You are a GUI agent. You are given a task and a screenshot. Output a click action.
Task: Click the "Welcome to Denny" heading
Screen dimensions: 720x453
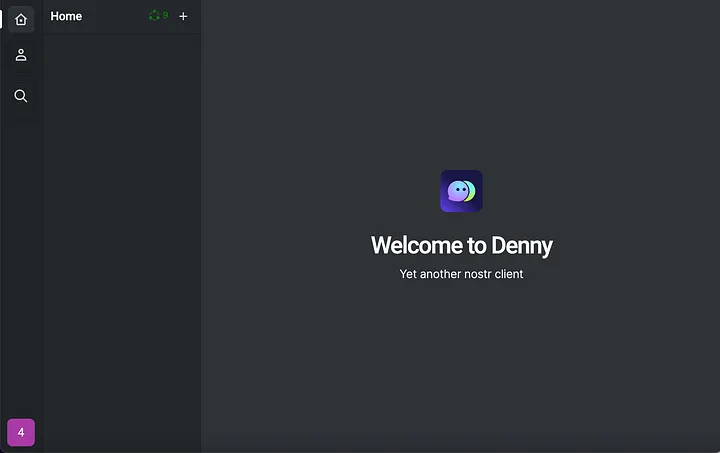pos(461,245)
